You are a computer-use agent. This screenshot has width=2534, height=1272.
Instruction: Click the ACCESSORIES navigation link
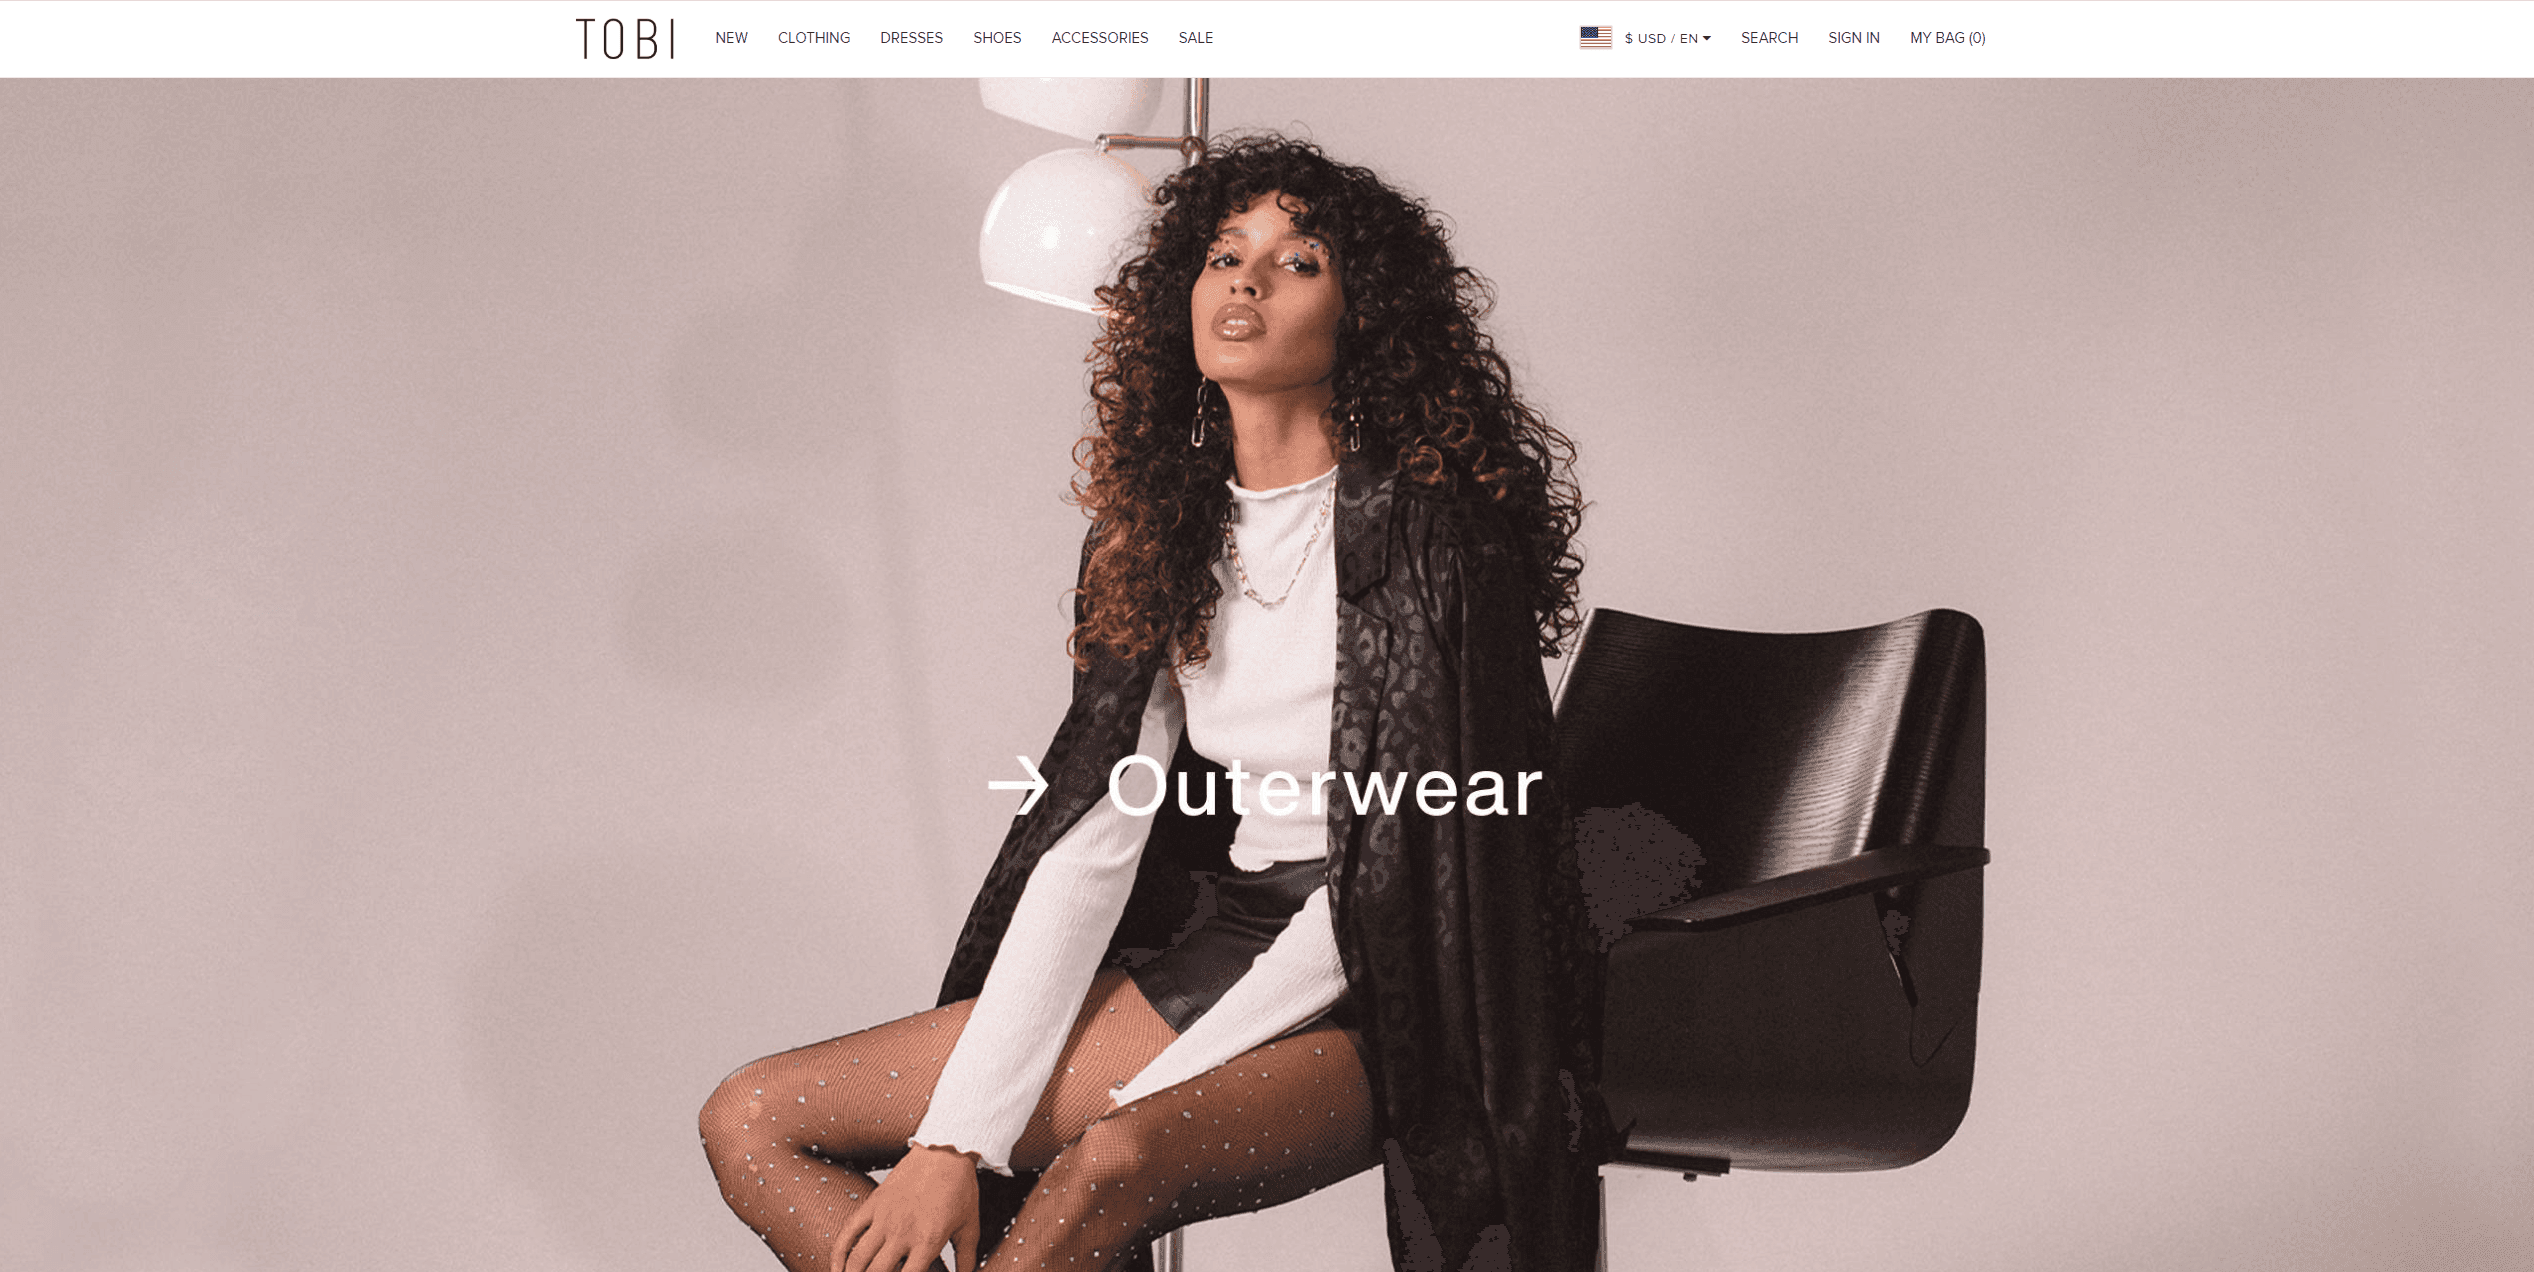click(1098, 37)
